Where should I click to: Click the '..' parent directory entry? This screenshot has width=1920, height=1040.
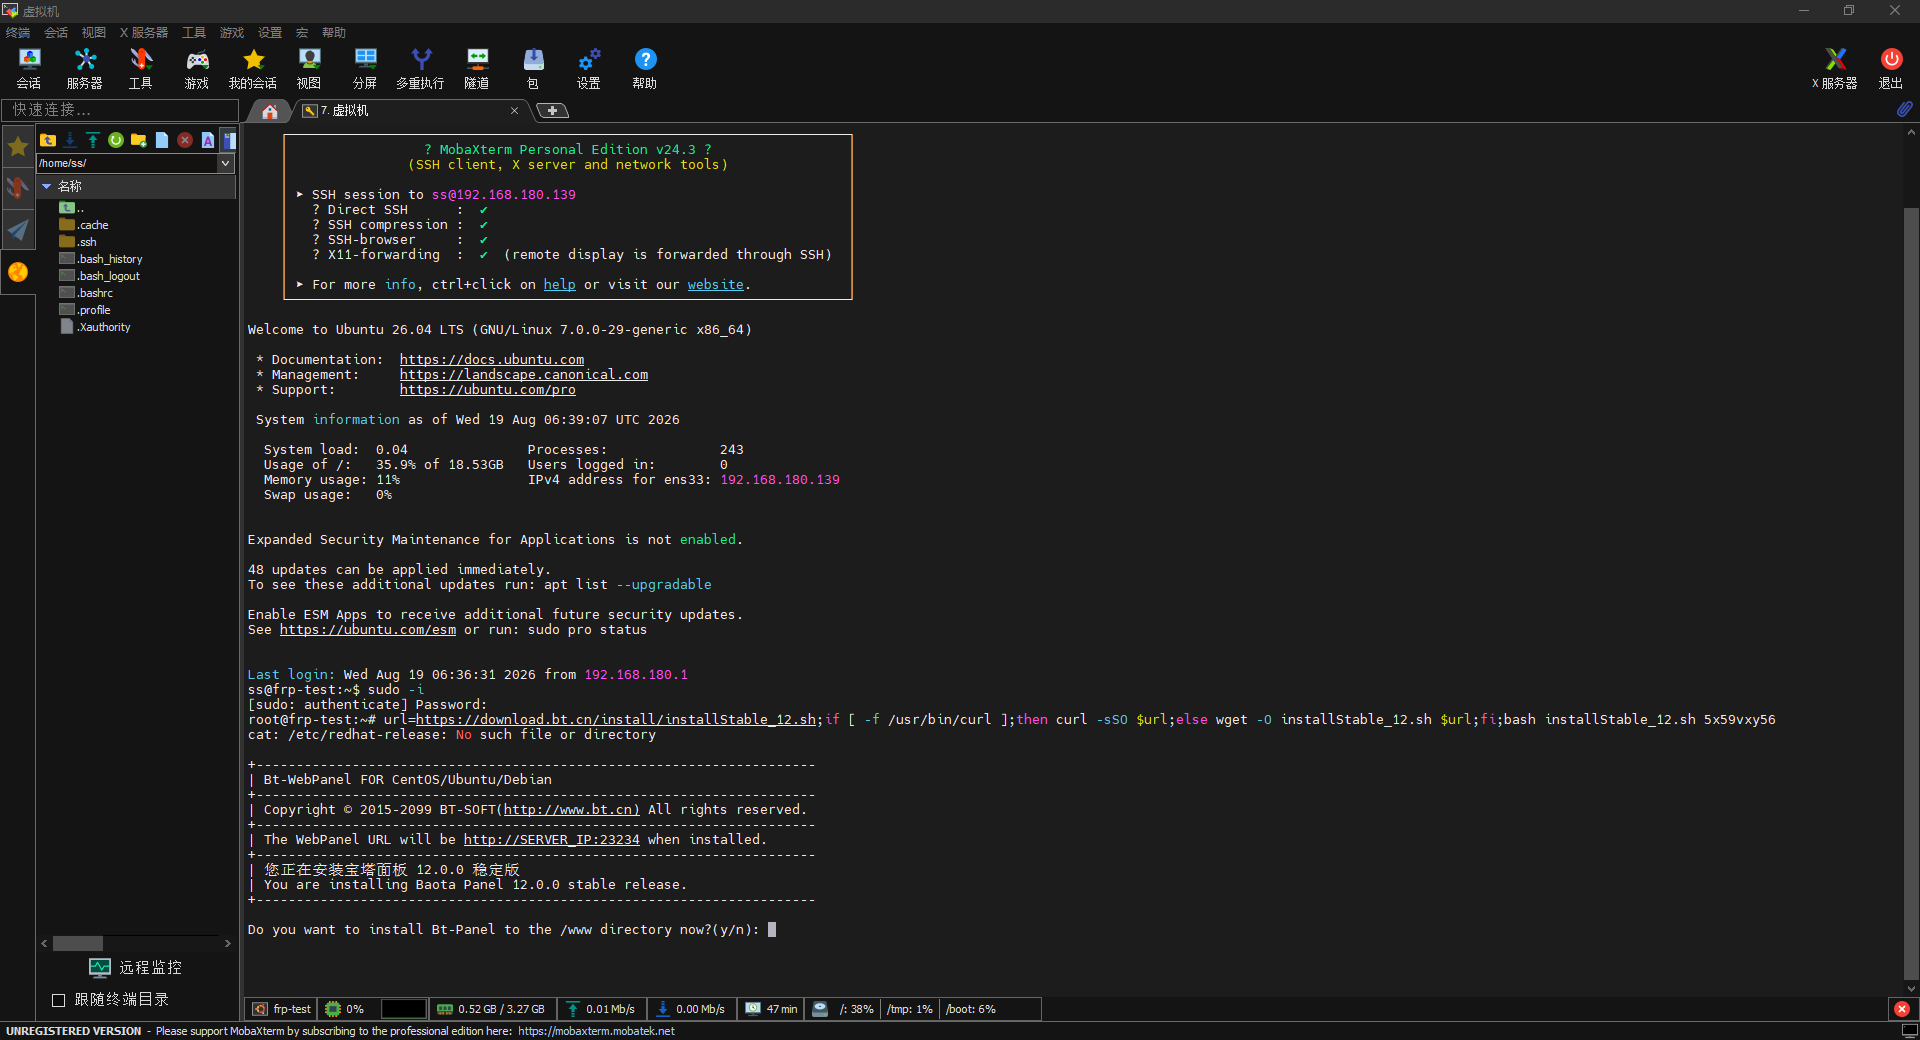pyautogui.click(x=72, y=208)
